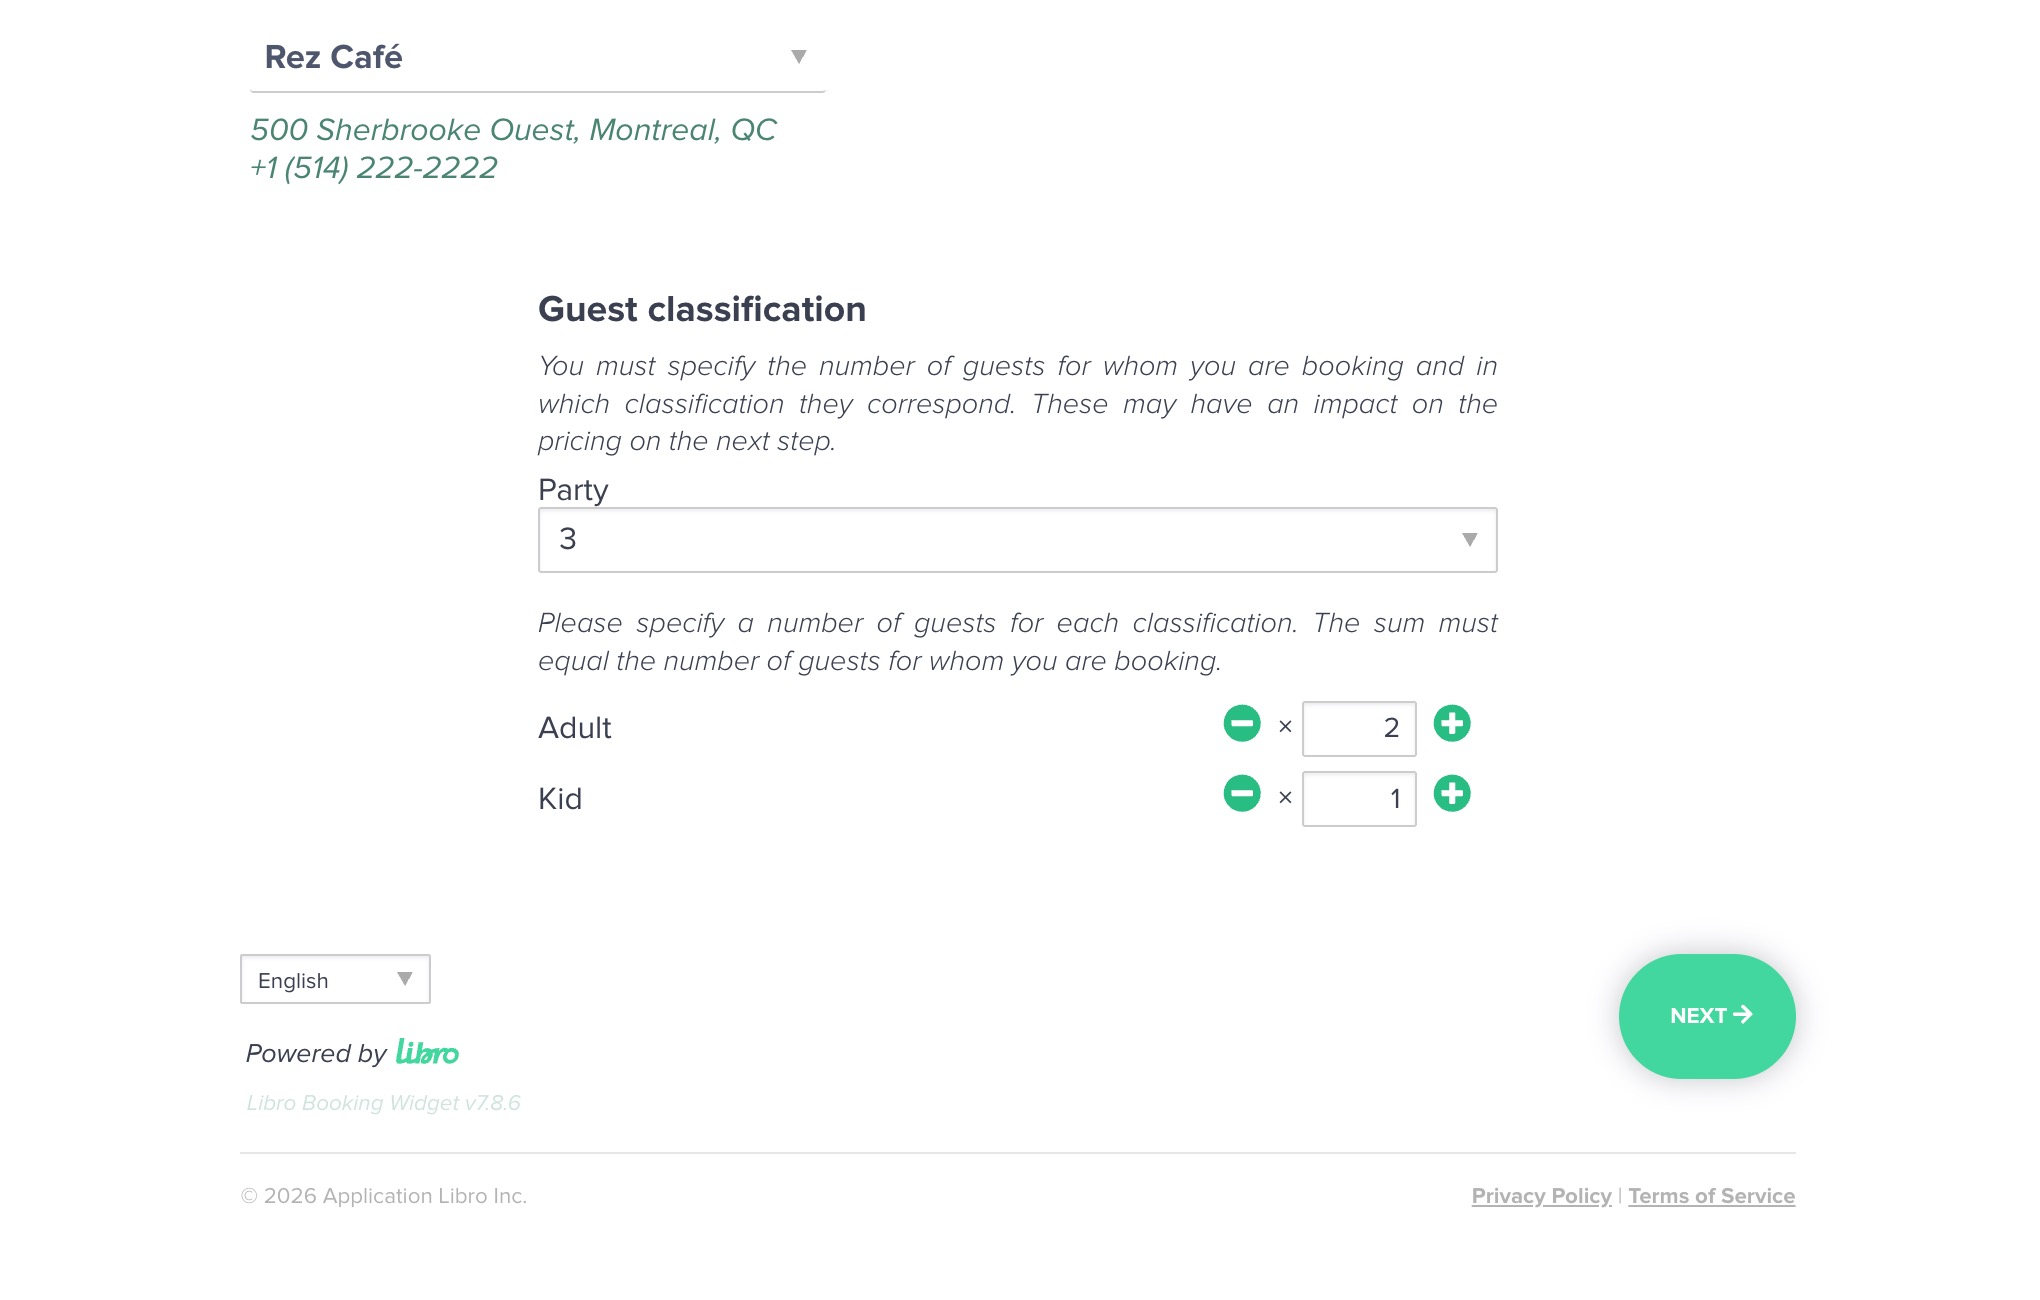2040x1300 pixels.
Task: Focus the Kid quantity input field
Action: pos(1358,799)
